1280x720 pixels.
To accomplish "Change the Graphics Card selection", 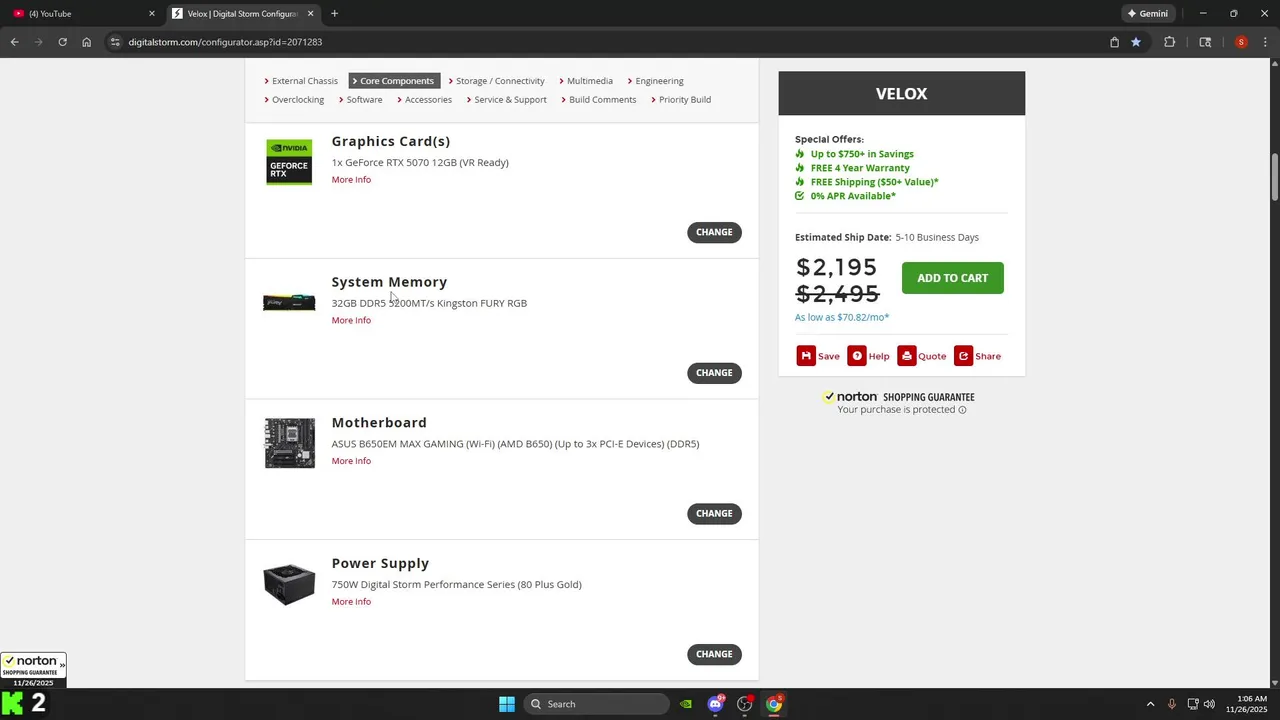I will point(714,232).
